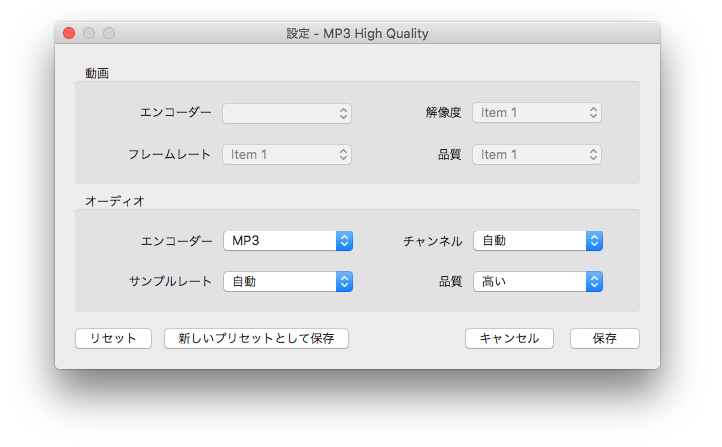
Task: Click the チャンネル label text
Action: [x=432, y=241]
